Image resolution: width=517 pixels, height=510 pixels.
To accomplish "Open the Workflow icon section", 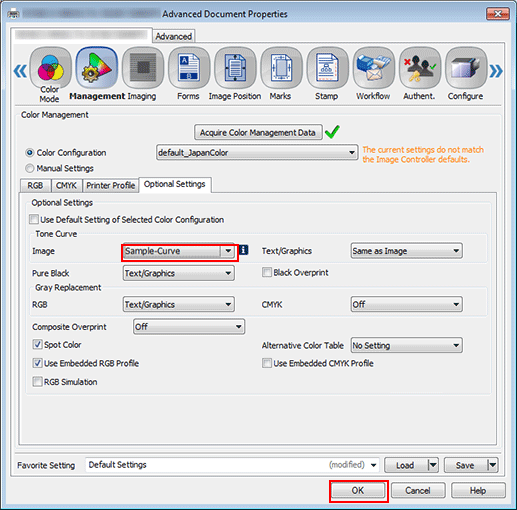I will [373, 68].
